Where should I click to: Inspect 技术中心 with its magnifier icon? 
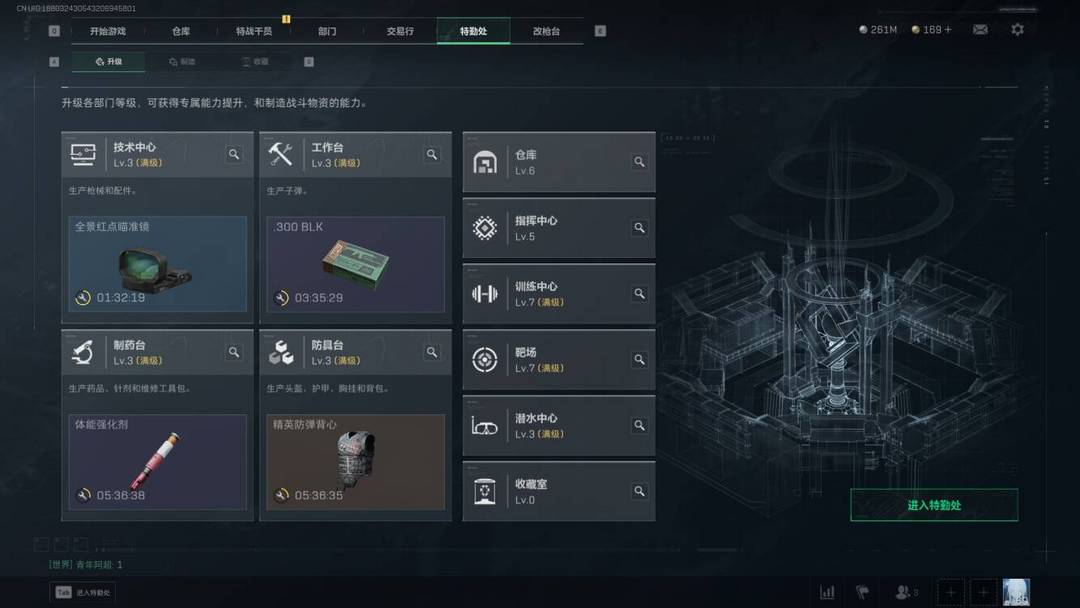pos(234,154)
